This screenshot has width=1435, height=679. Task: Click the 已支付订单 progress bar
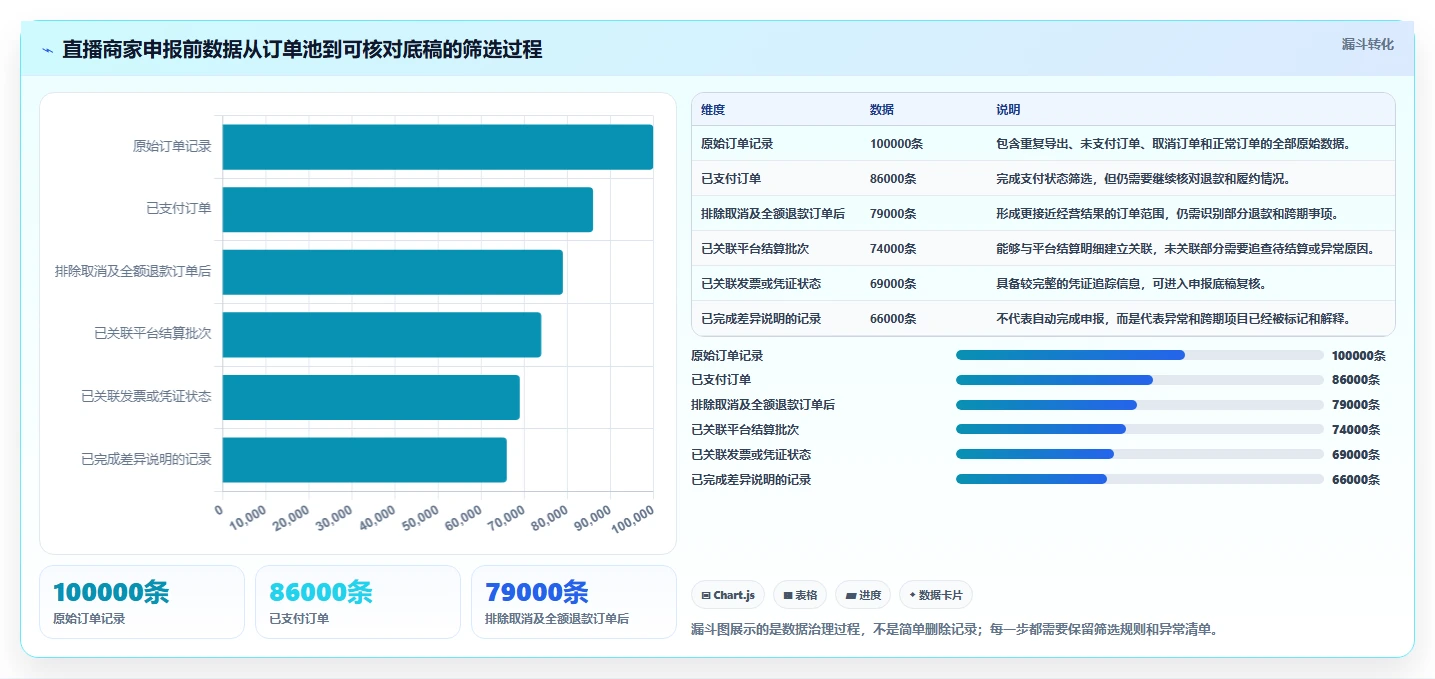click(x=1140, y=380)
